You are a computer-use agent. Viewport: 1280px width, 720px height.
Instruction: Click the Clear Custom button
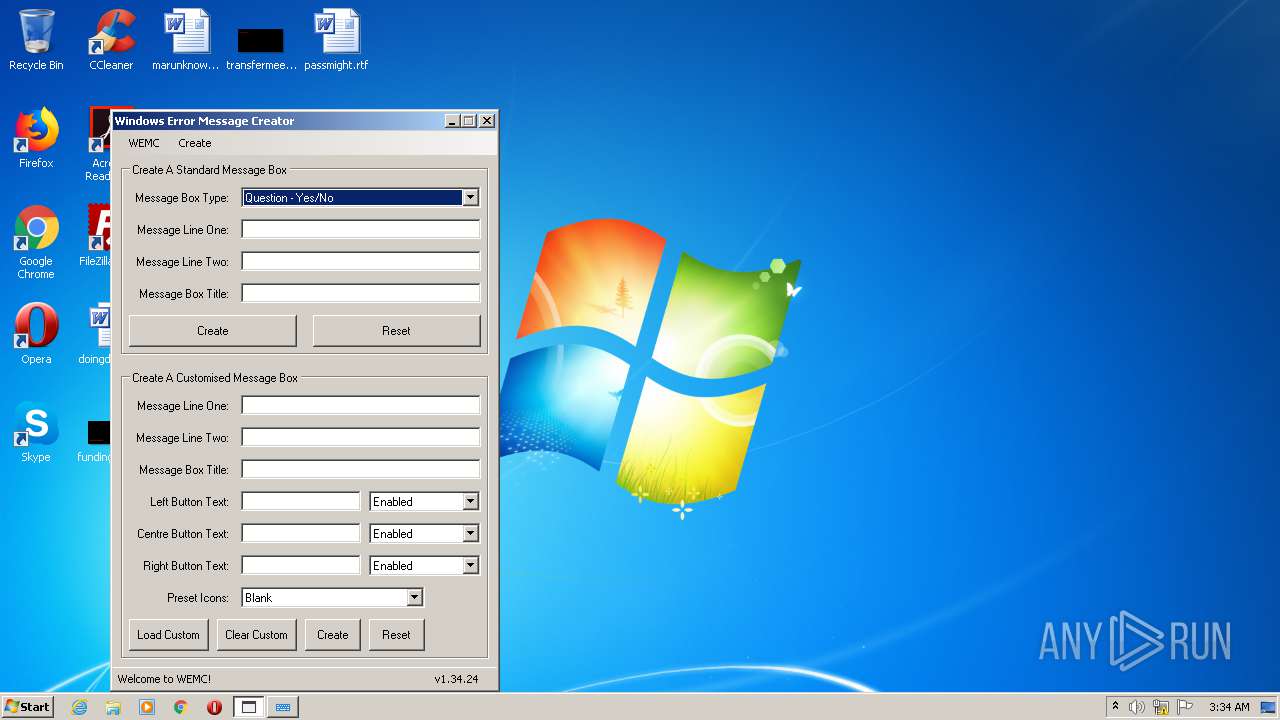point(256,635)
